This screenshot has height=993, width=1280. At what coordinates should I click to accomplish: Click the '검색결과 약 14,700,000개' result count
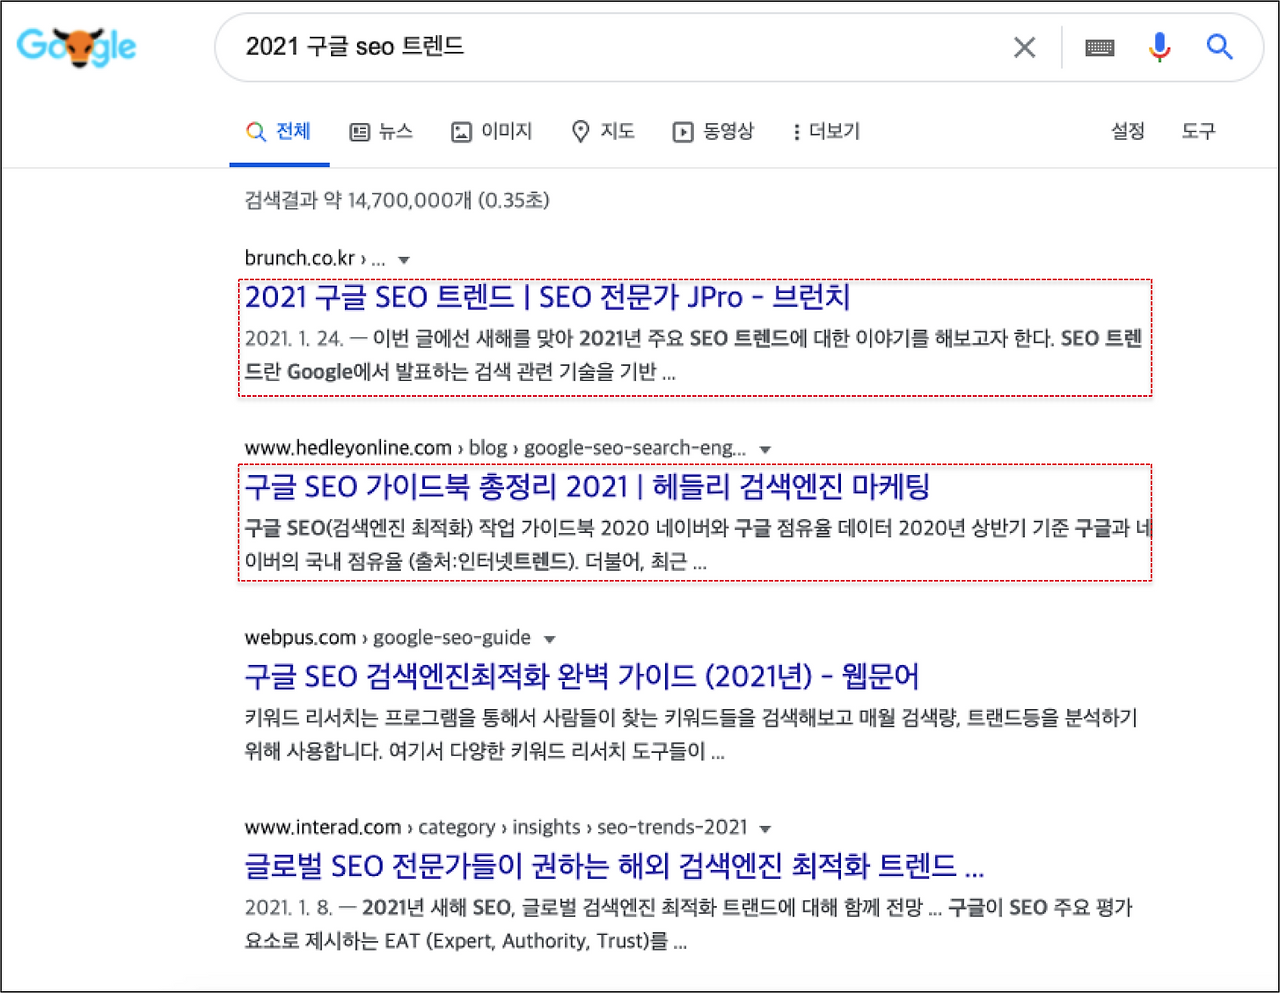tap(397, 200)
